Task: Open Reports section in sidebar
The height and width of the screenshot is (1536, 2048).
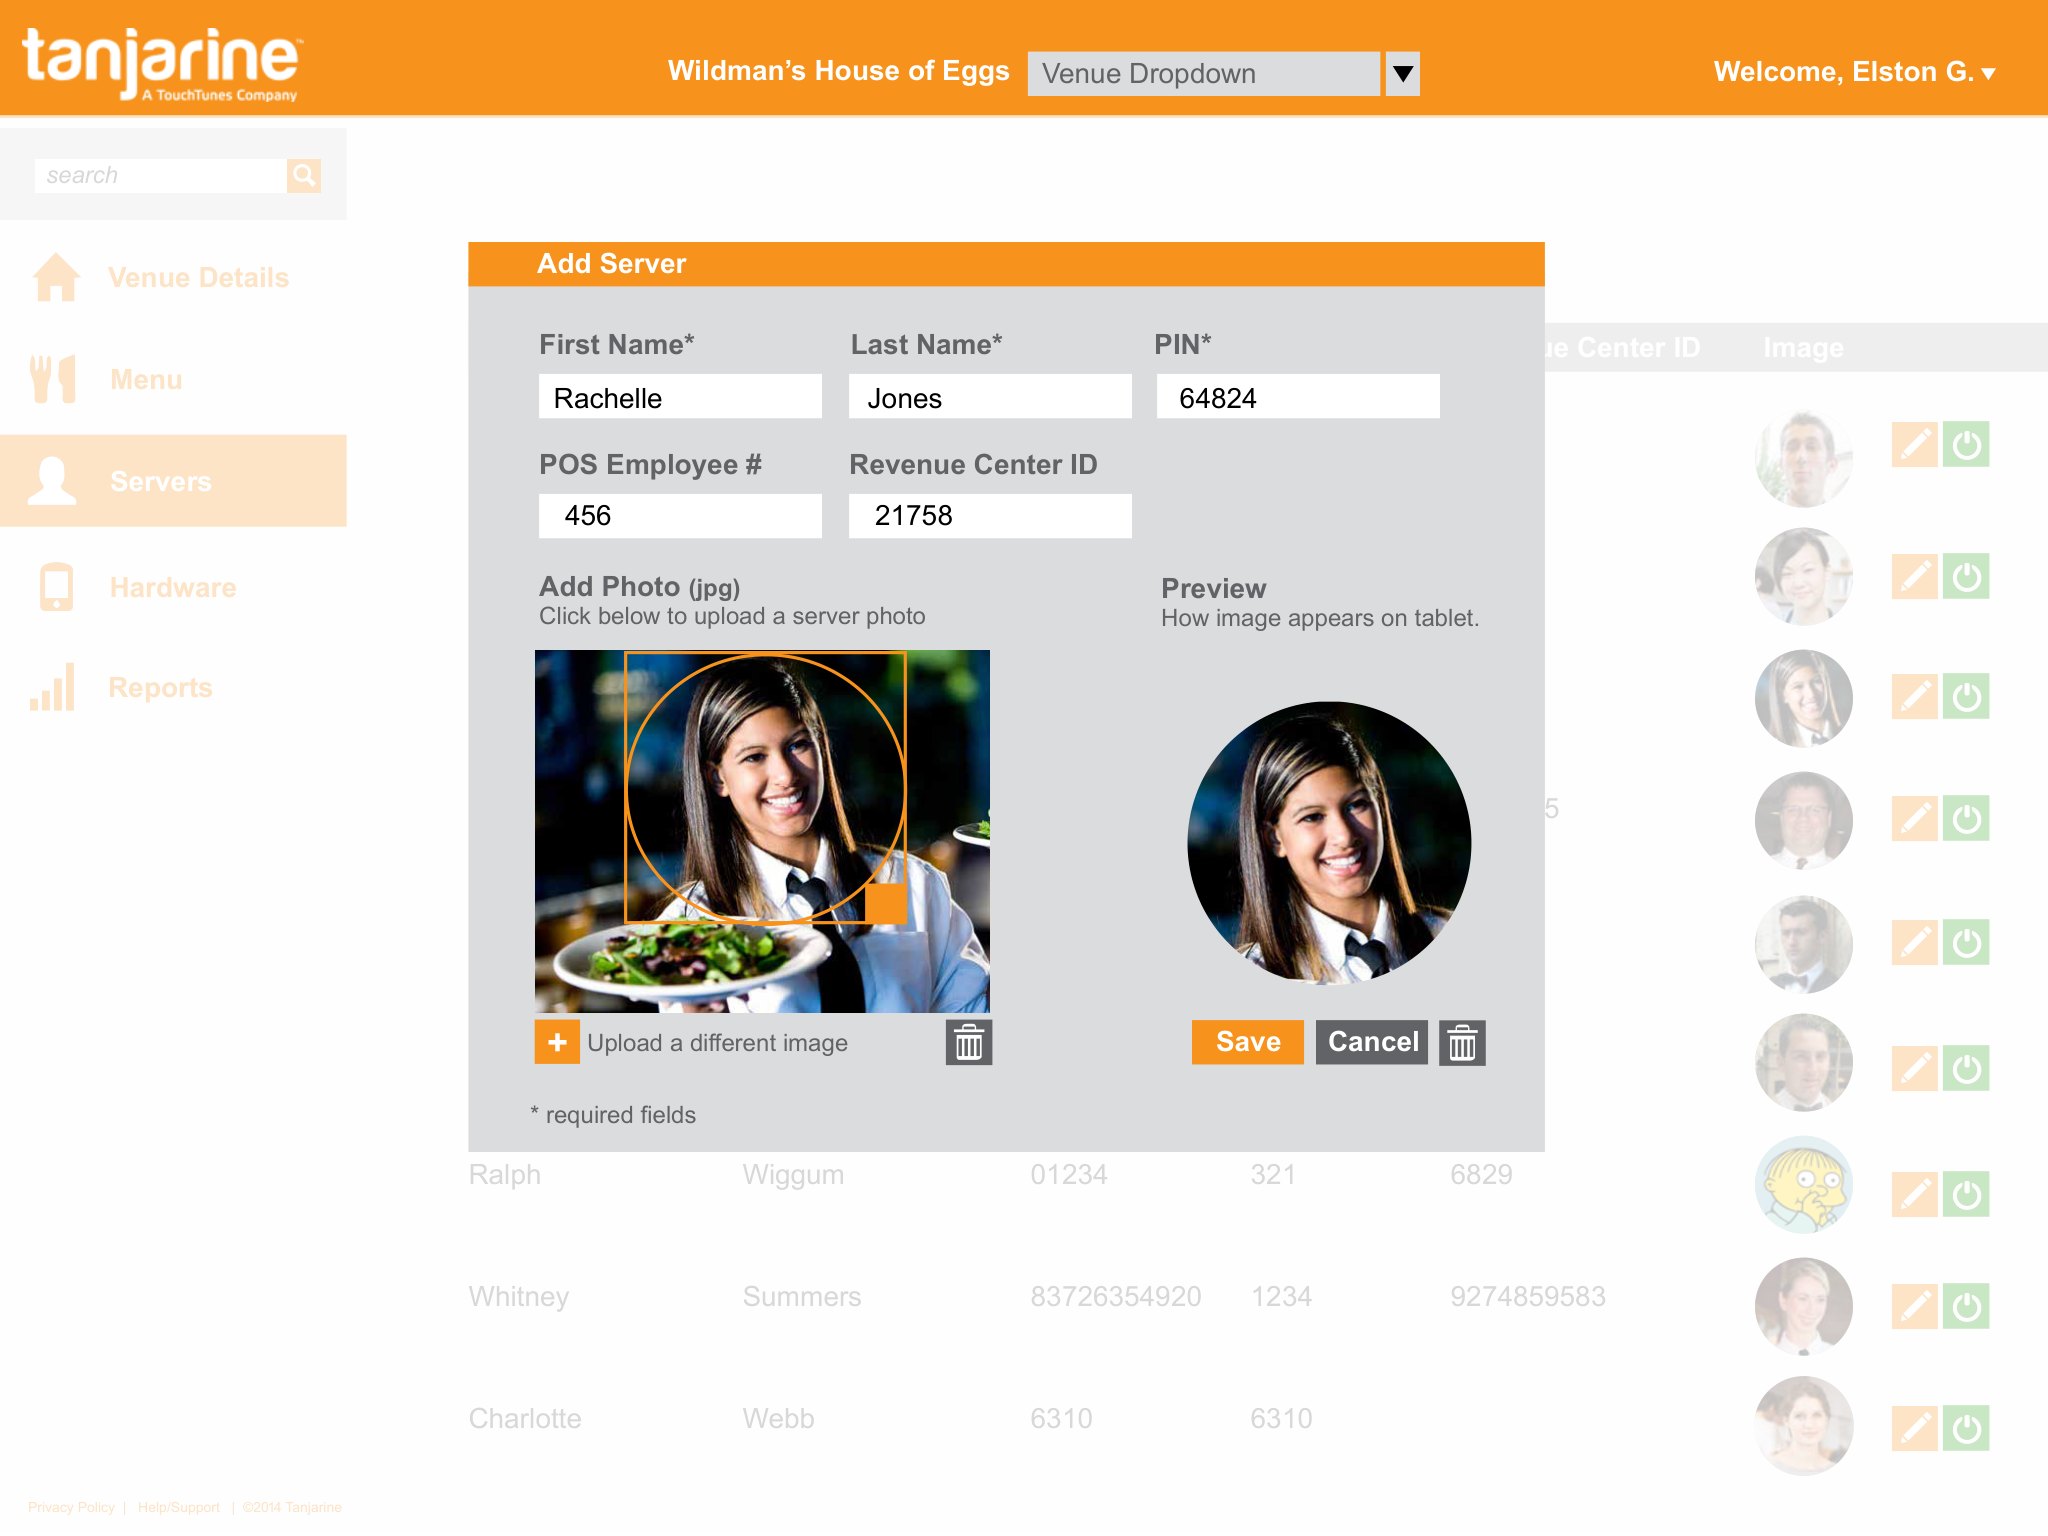Action: [x=160, y=688]
